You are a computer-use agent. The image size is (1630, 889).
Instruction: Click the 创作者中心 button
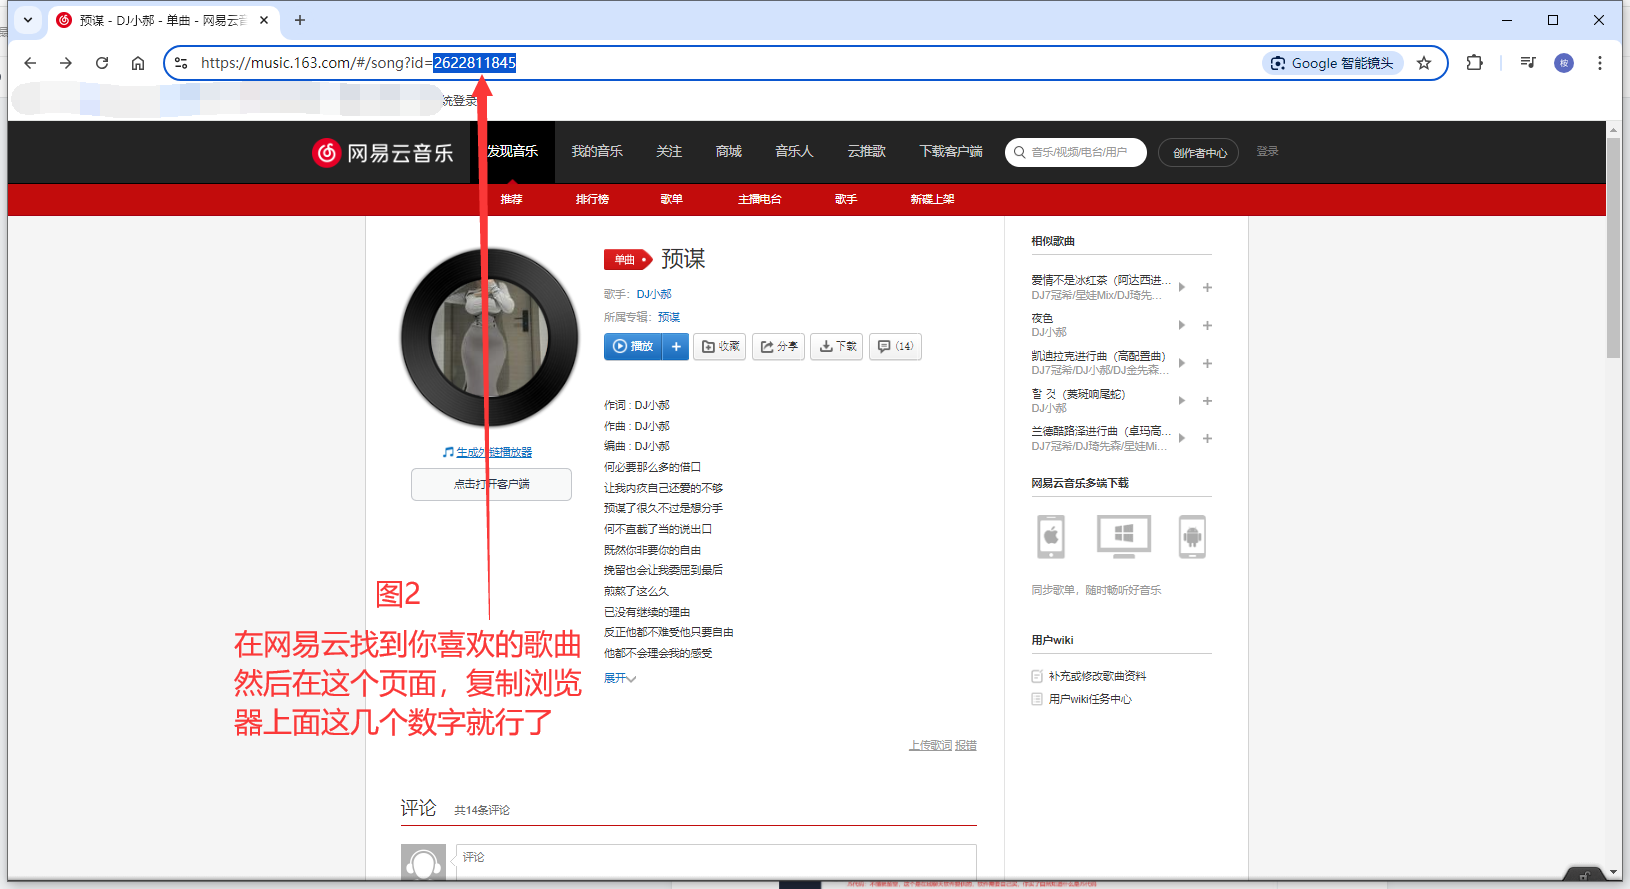click(1199, 153)
